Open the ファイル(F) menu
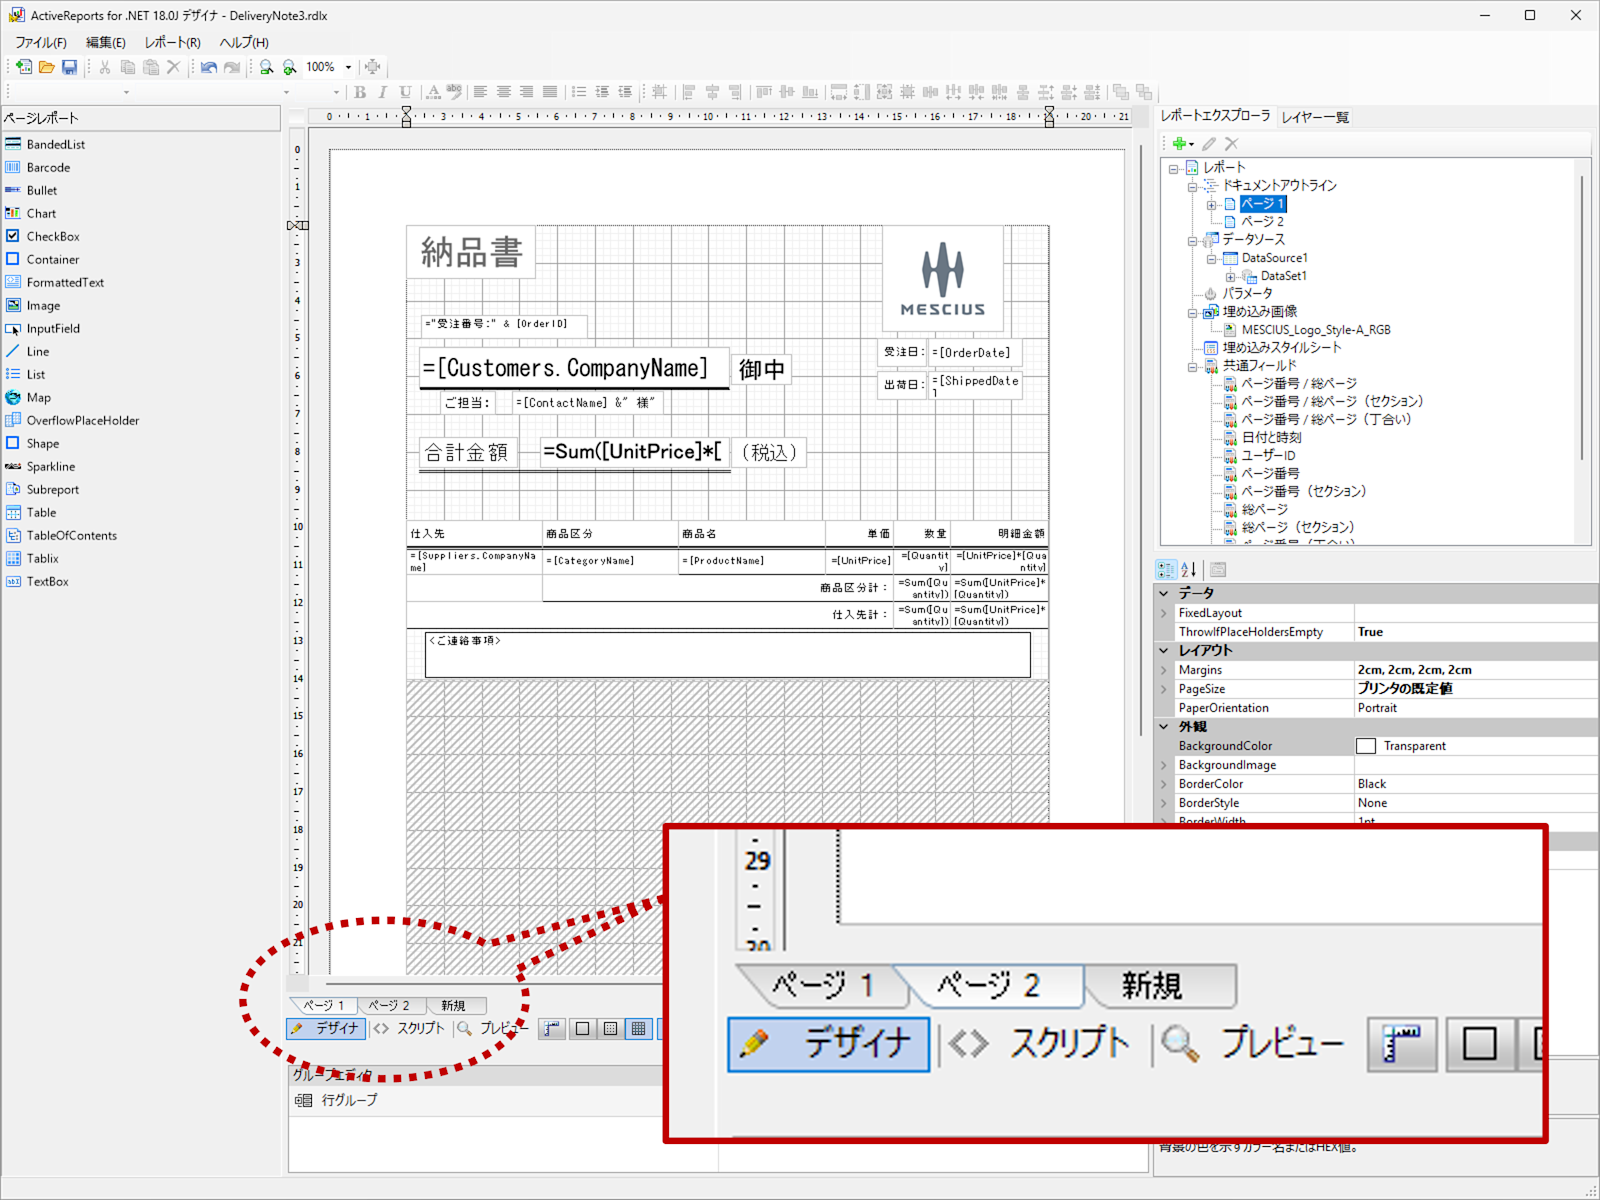The height and width of the screenshot is (1200, 1600). tap(41, 42)
